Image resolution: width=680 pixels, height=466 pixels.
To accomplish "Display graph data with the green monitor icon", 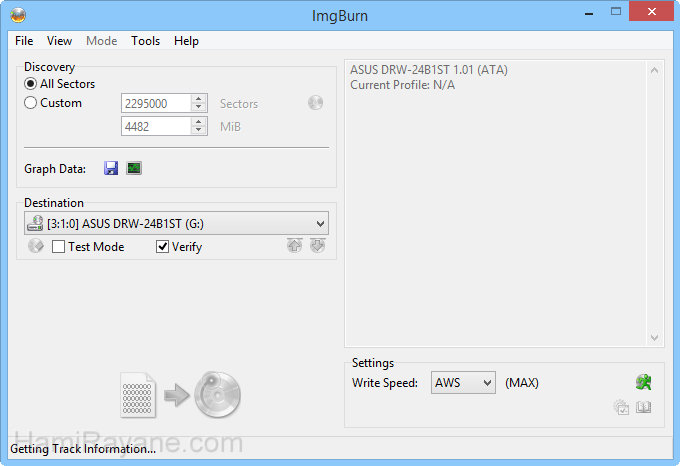I will click(134, 168).
